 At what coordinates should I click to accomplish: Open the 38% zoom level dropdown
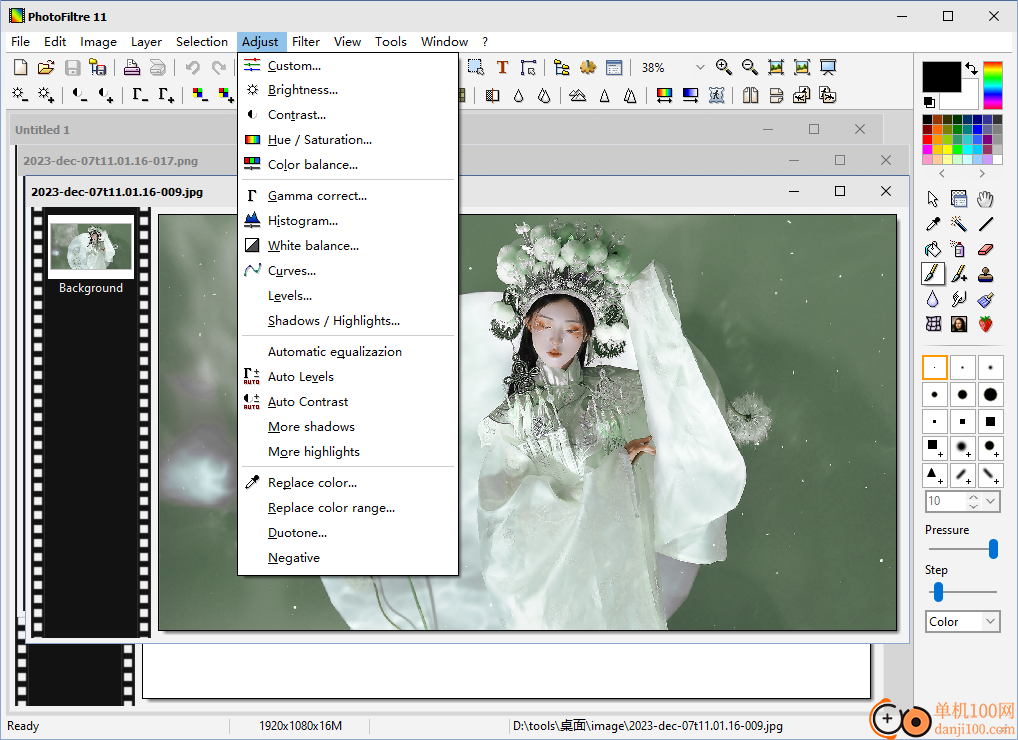(700, 68)
